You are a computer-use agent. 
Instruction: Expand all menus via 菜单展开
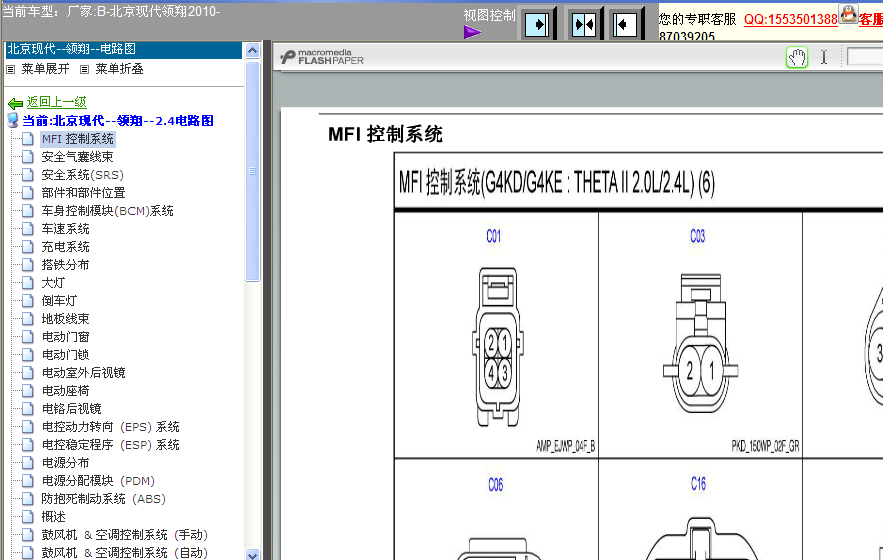[45, 69]
